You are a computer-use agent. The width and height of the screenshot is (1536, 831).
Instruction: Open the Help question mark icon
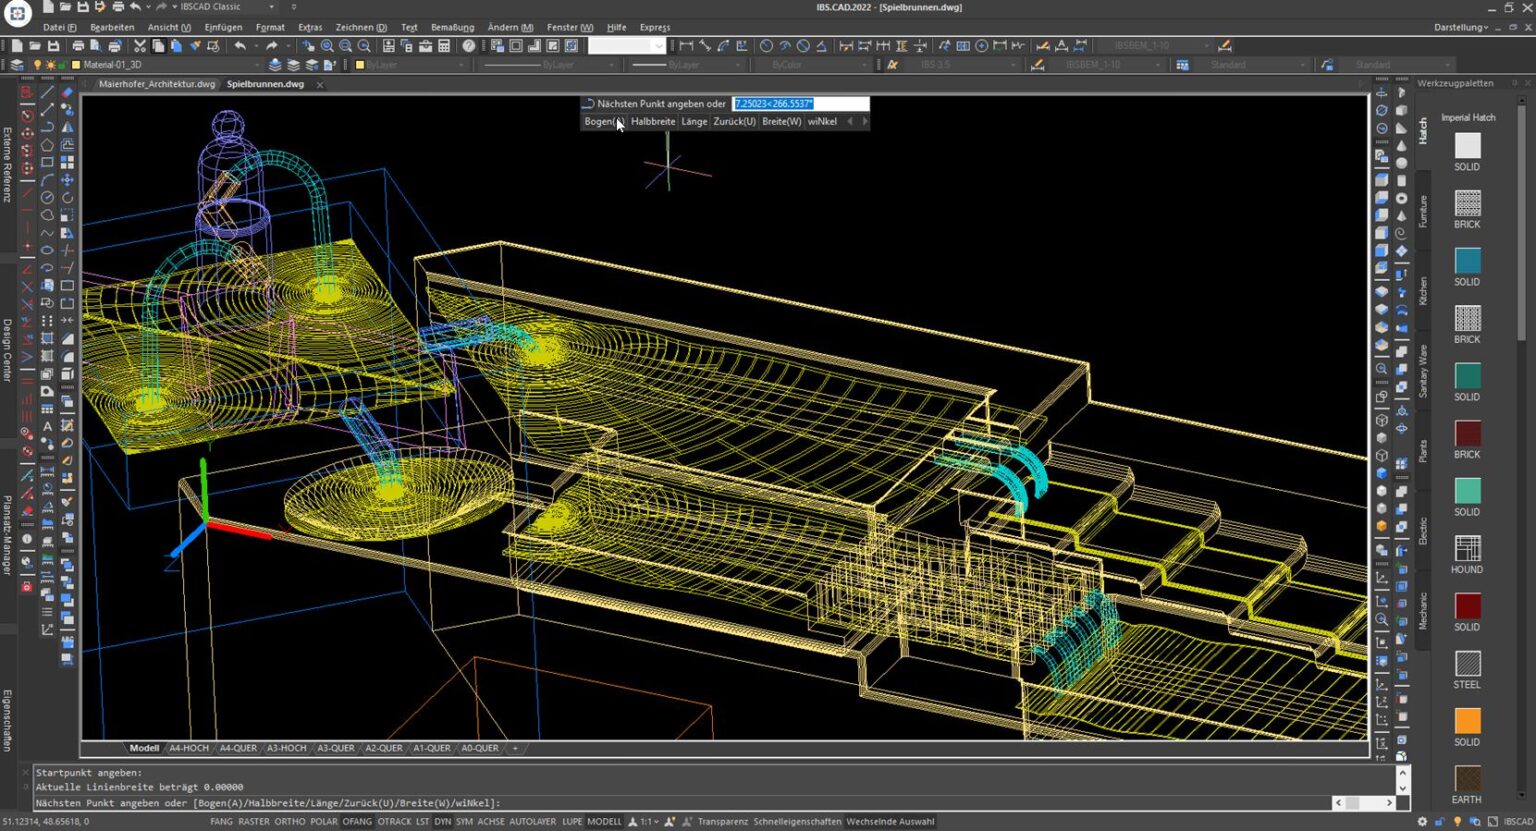click(469, 46)
